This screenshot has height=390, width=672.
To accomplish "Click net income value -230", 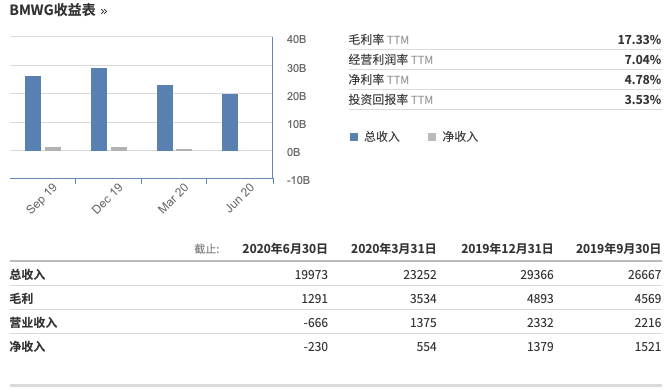I will tap(315, 347).
